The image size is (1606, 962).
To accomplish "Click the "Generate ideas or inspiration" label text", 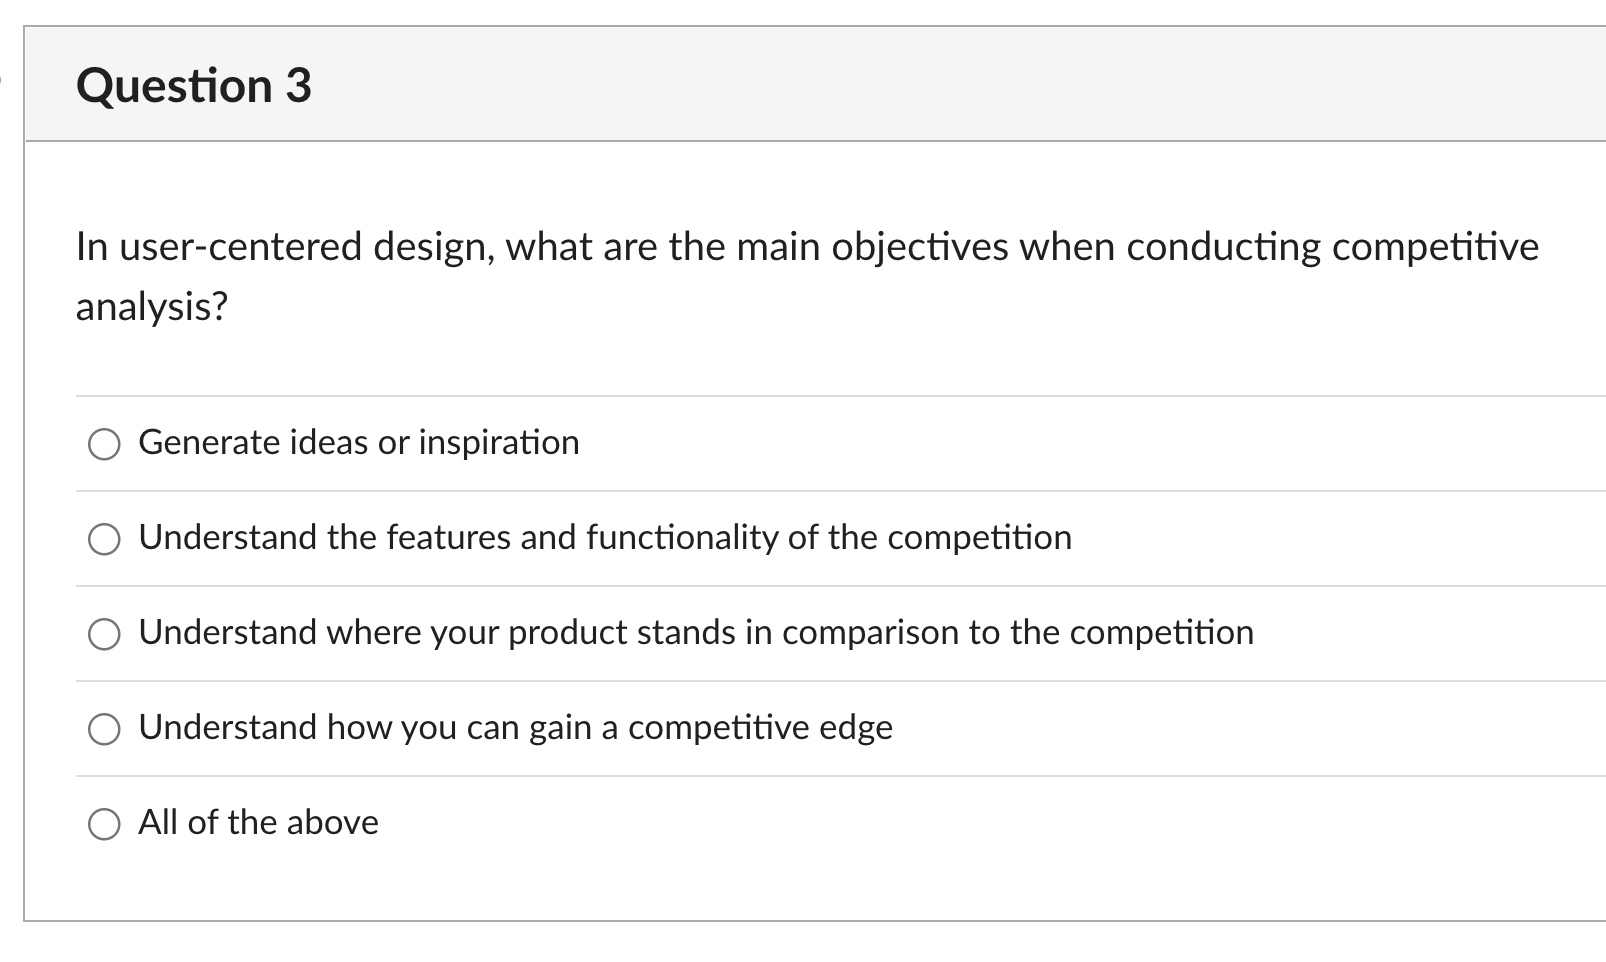I will [x=358, y=441].
